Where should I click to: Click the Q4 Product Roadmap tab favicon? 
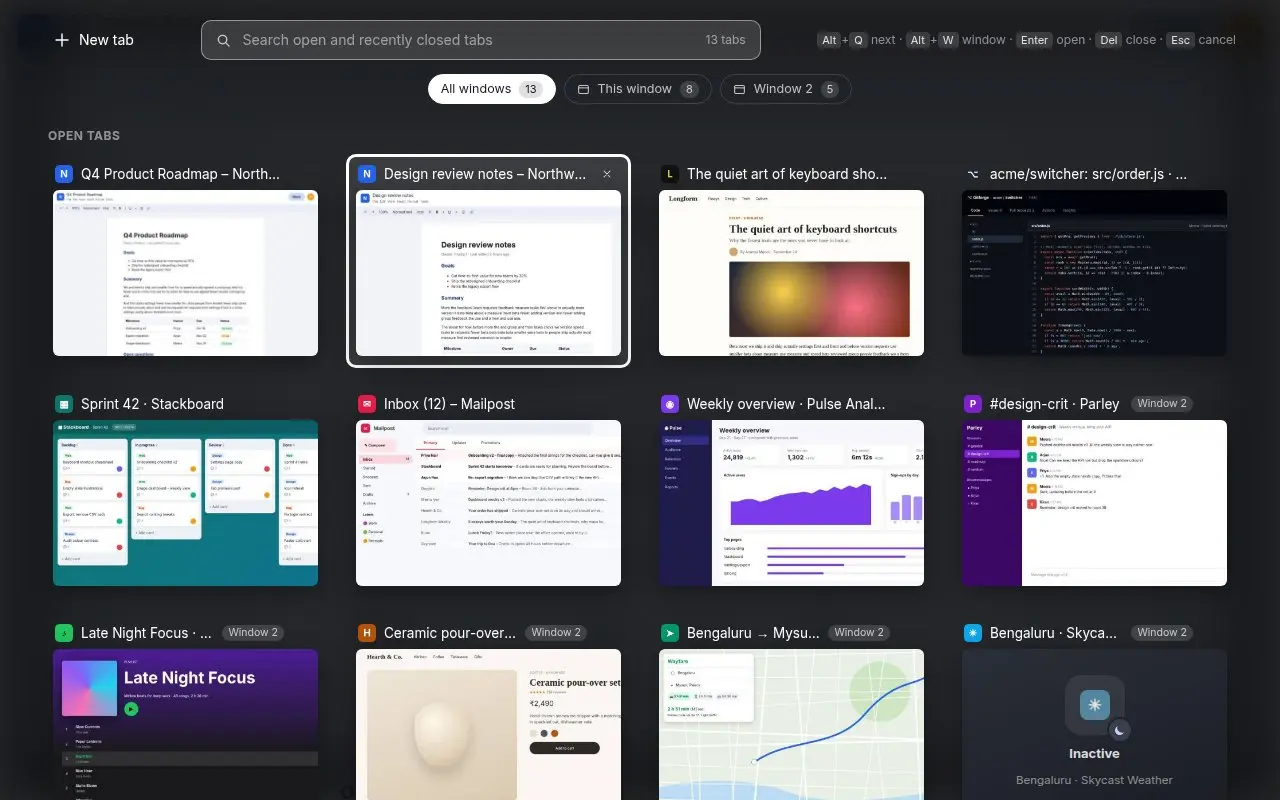(x=64, y=174)
